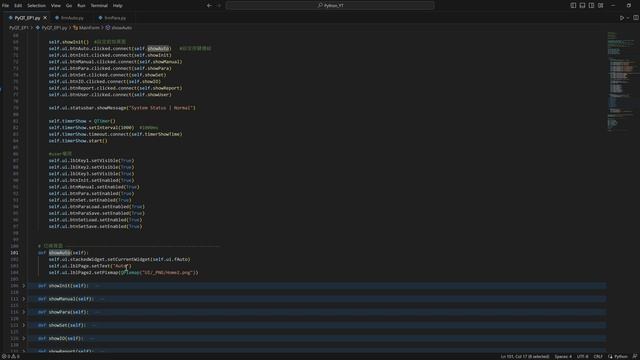The height and width of the screenshot is (360, 640).
Task: Click the setCurrentWidget line on line 102
Action: 119,259
